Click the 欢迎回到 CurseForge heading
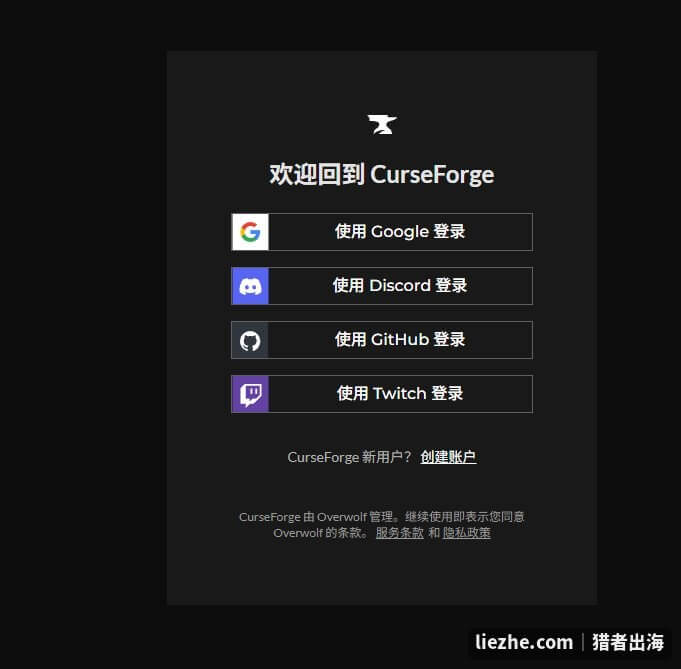681x669 pixels. coord(382,175)
